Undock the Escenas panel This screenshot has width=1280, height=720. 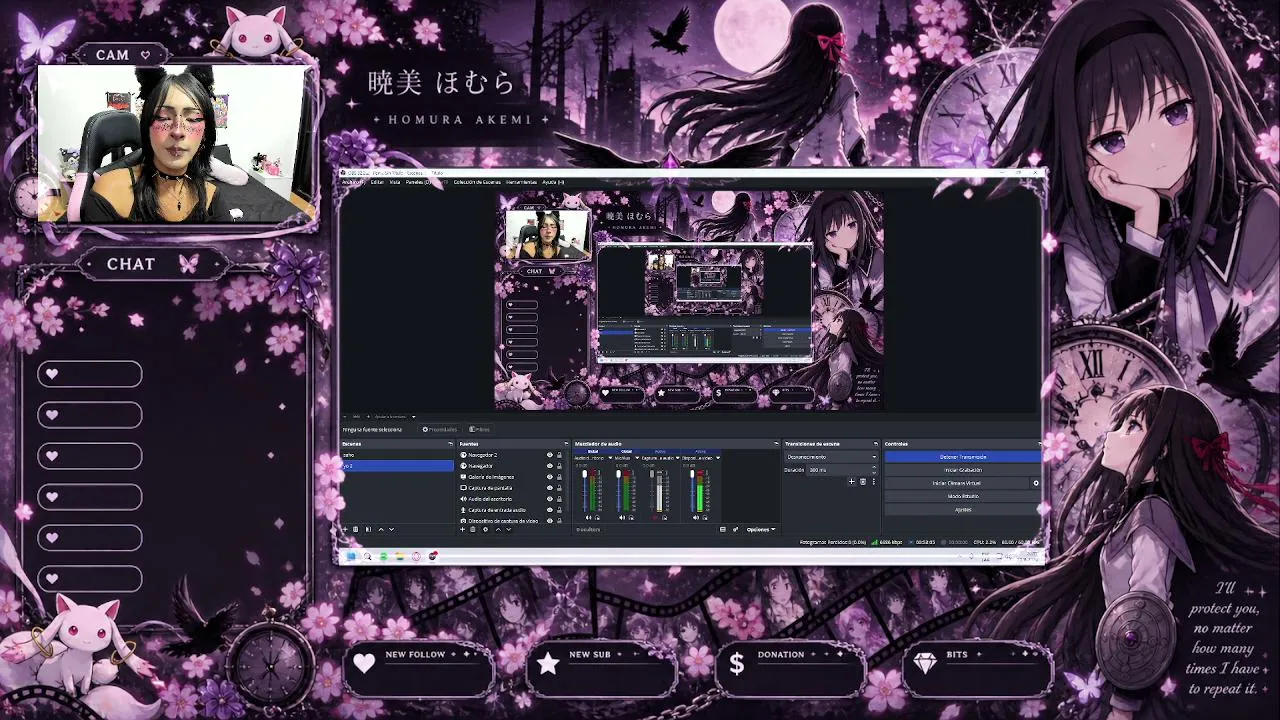[450, 444]
